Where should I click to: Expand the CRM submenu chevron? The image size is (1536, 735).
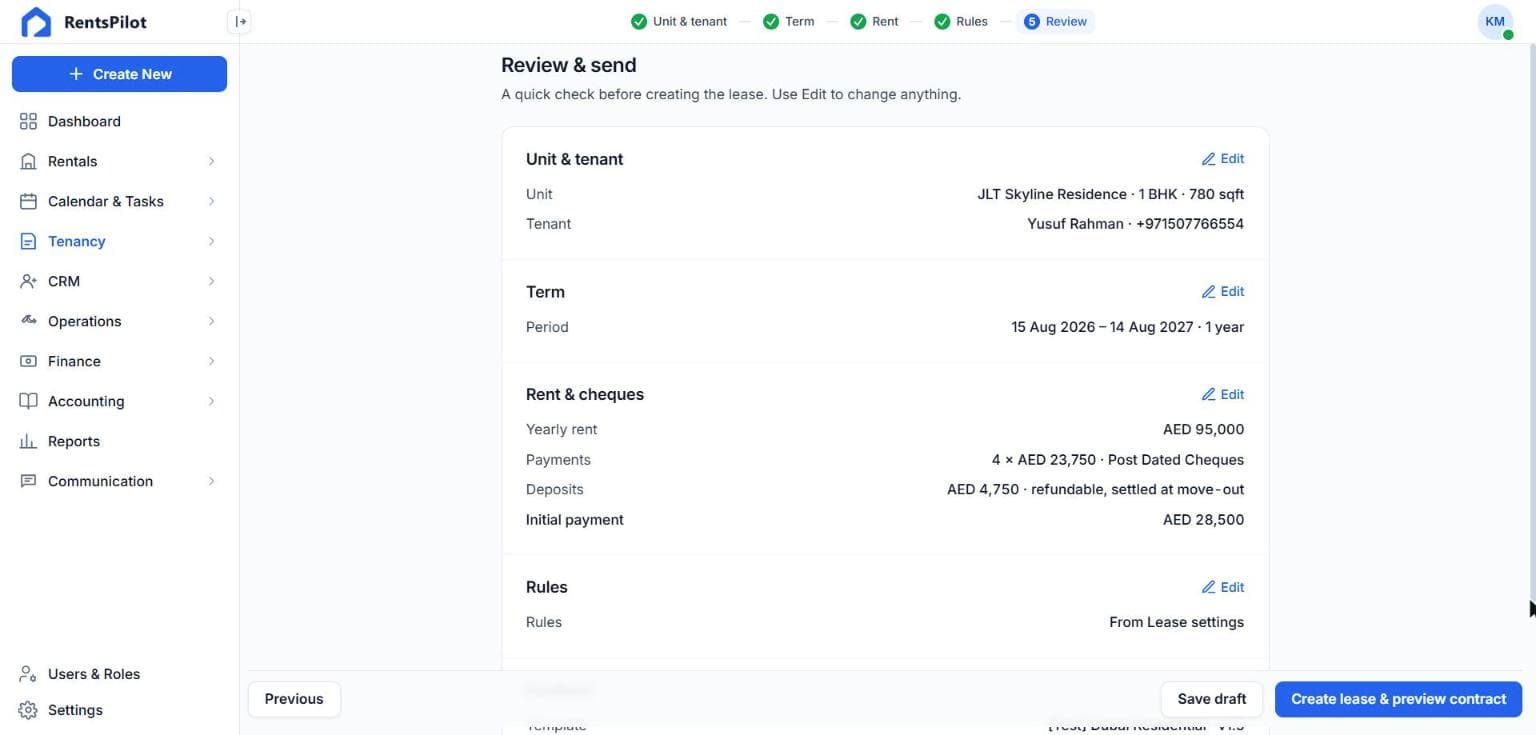click(x=211, y=281)
